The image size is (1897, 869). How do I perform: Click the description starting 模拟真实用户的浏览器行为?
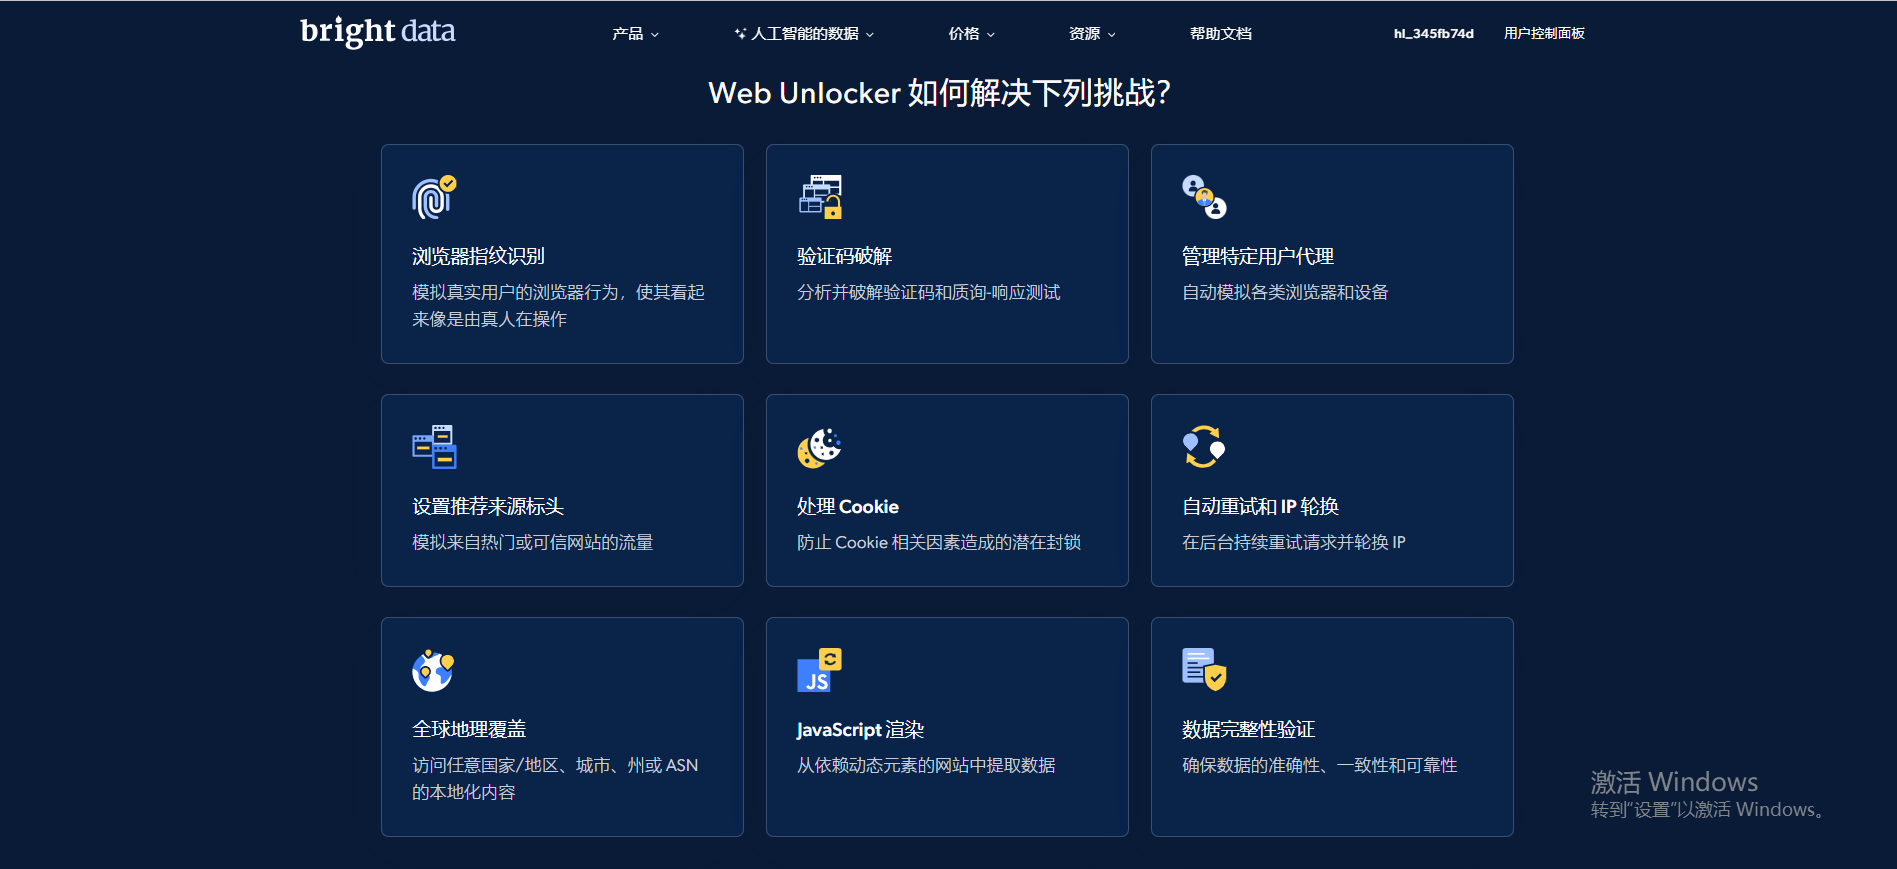[558, 305]
